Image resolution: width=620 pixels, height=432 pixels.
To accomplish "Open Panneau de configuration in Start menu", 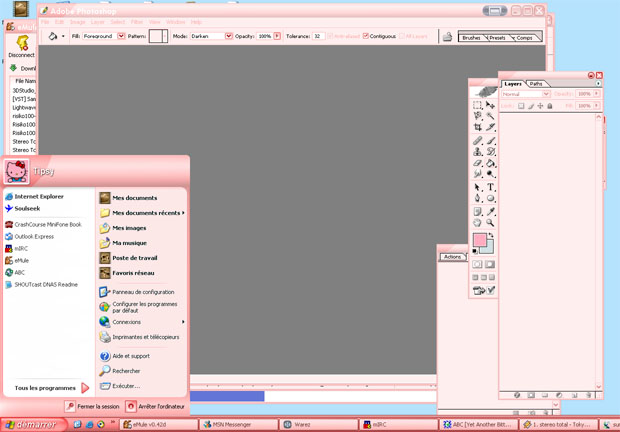I will 137,292.
